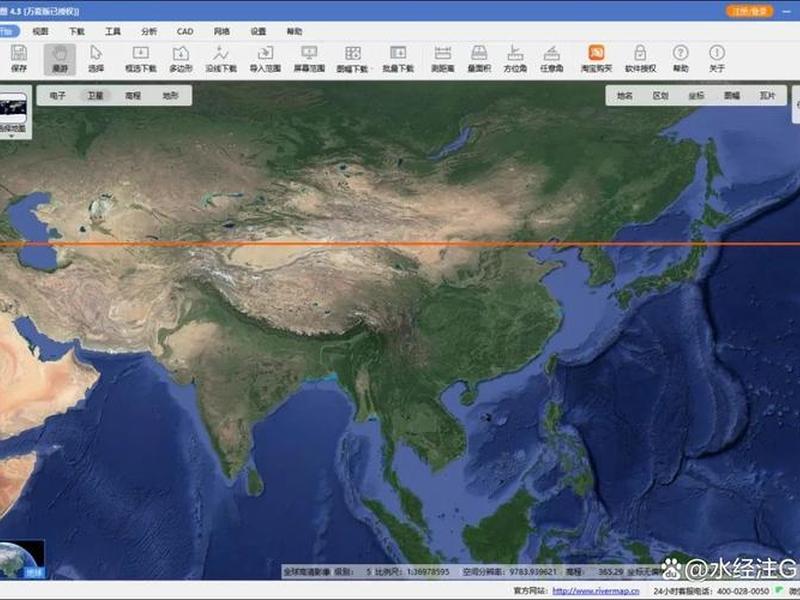
Task: Switch map to 高程 elevation layer
Action: (x=133, y=95)
